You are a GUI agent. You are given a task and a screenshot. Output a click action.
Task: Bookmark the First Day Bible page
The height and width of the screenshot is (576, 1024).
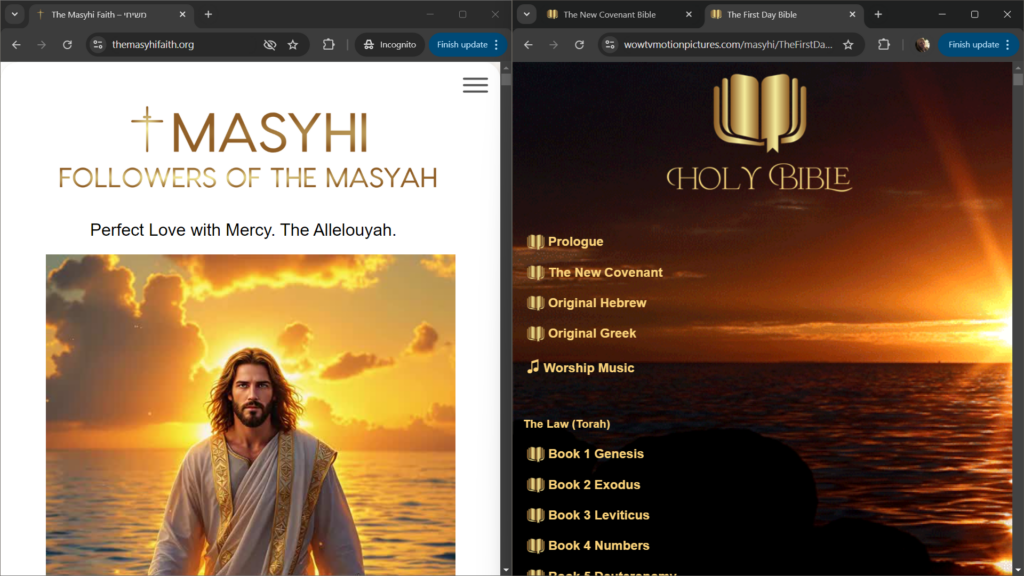click(x=848, y=45)
